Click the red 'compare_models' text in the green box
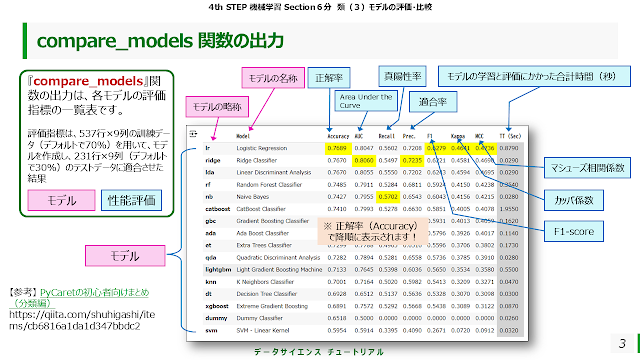Image resolution: width=640 pixels, height=360 pixels. tap(88, 81)
